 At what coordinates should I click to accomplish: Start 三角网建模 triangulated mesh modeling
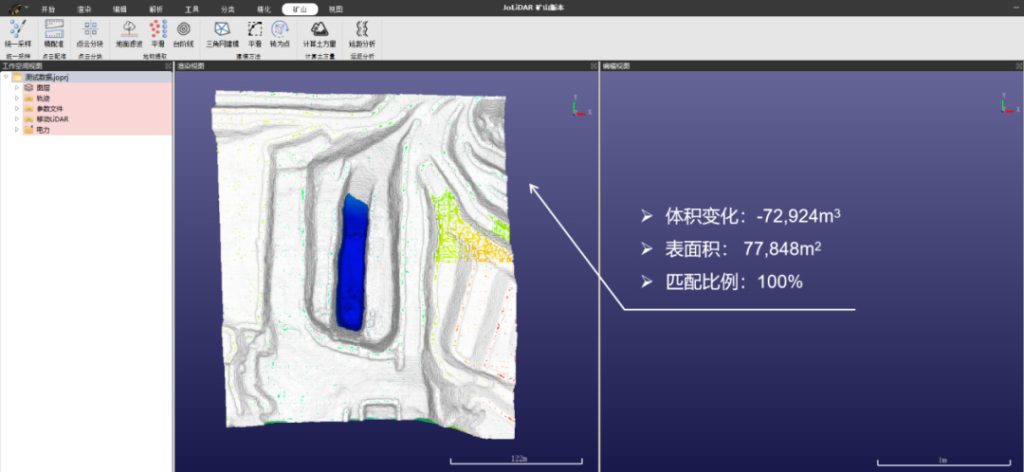[221, 30]
